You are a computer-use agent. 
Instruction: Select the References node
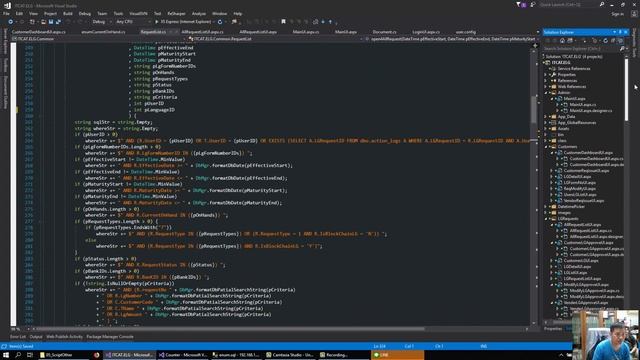[x=567, y=81]
